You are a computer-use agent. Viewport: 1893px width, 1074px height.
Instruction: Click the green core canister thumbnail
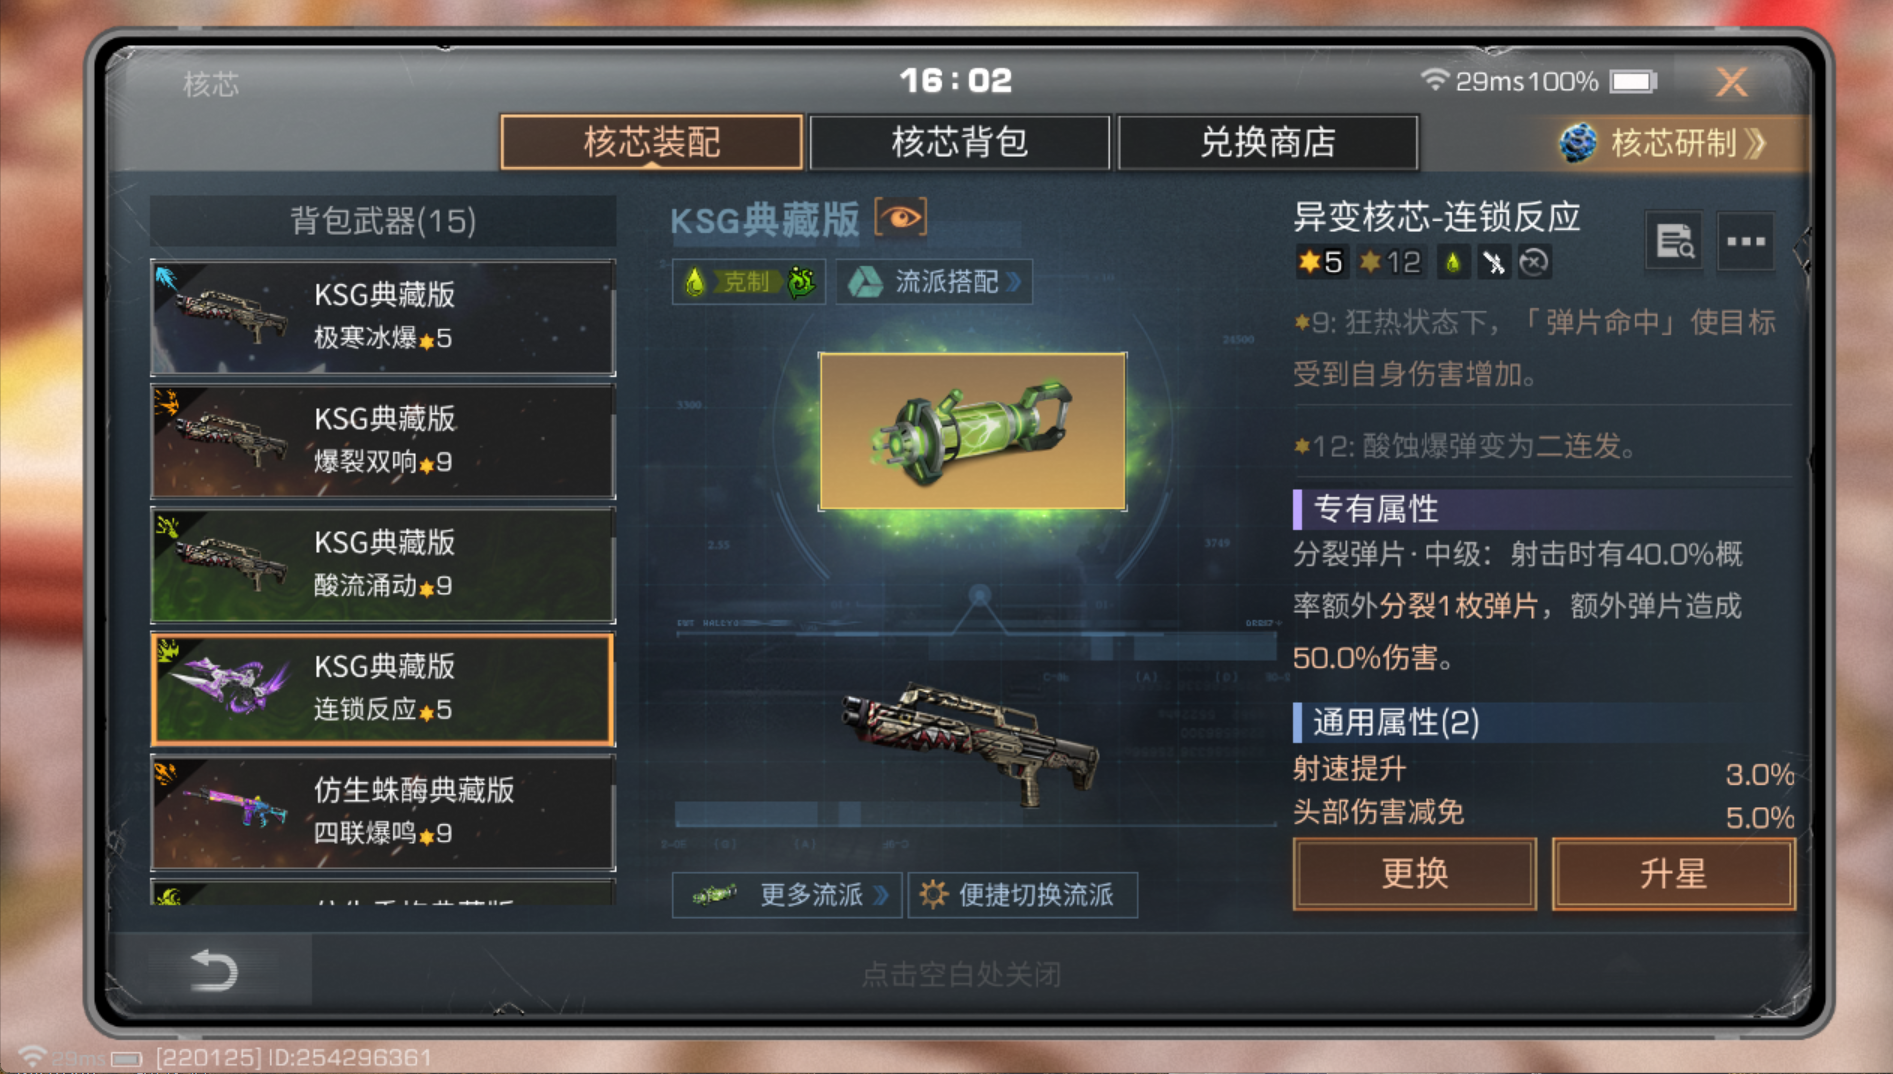(x=972, y=431)
